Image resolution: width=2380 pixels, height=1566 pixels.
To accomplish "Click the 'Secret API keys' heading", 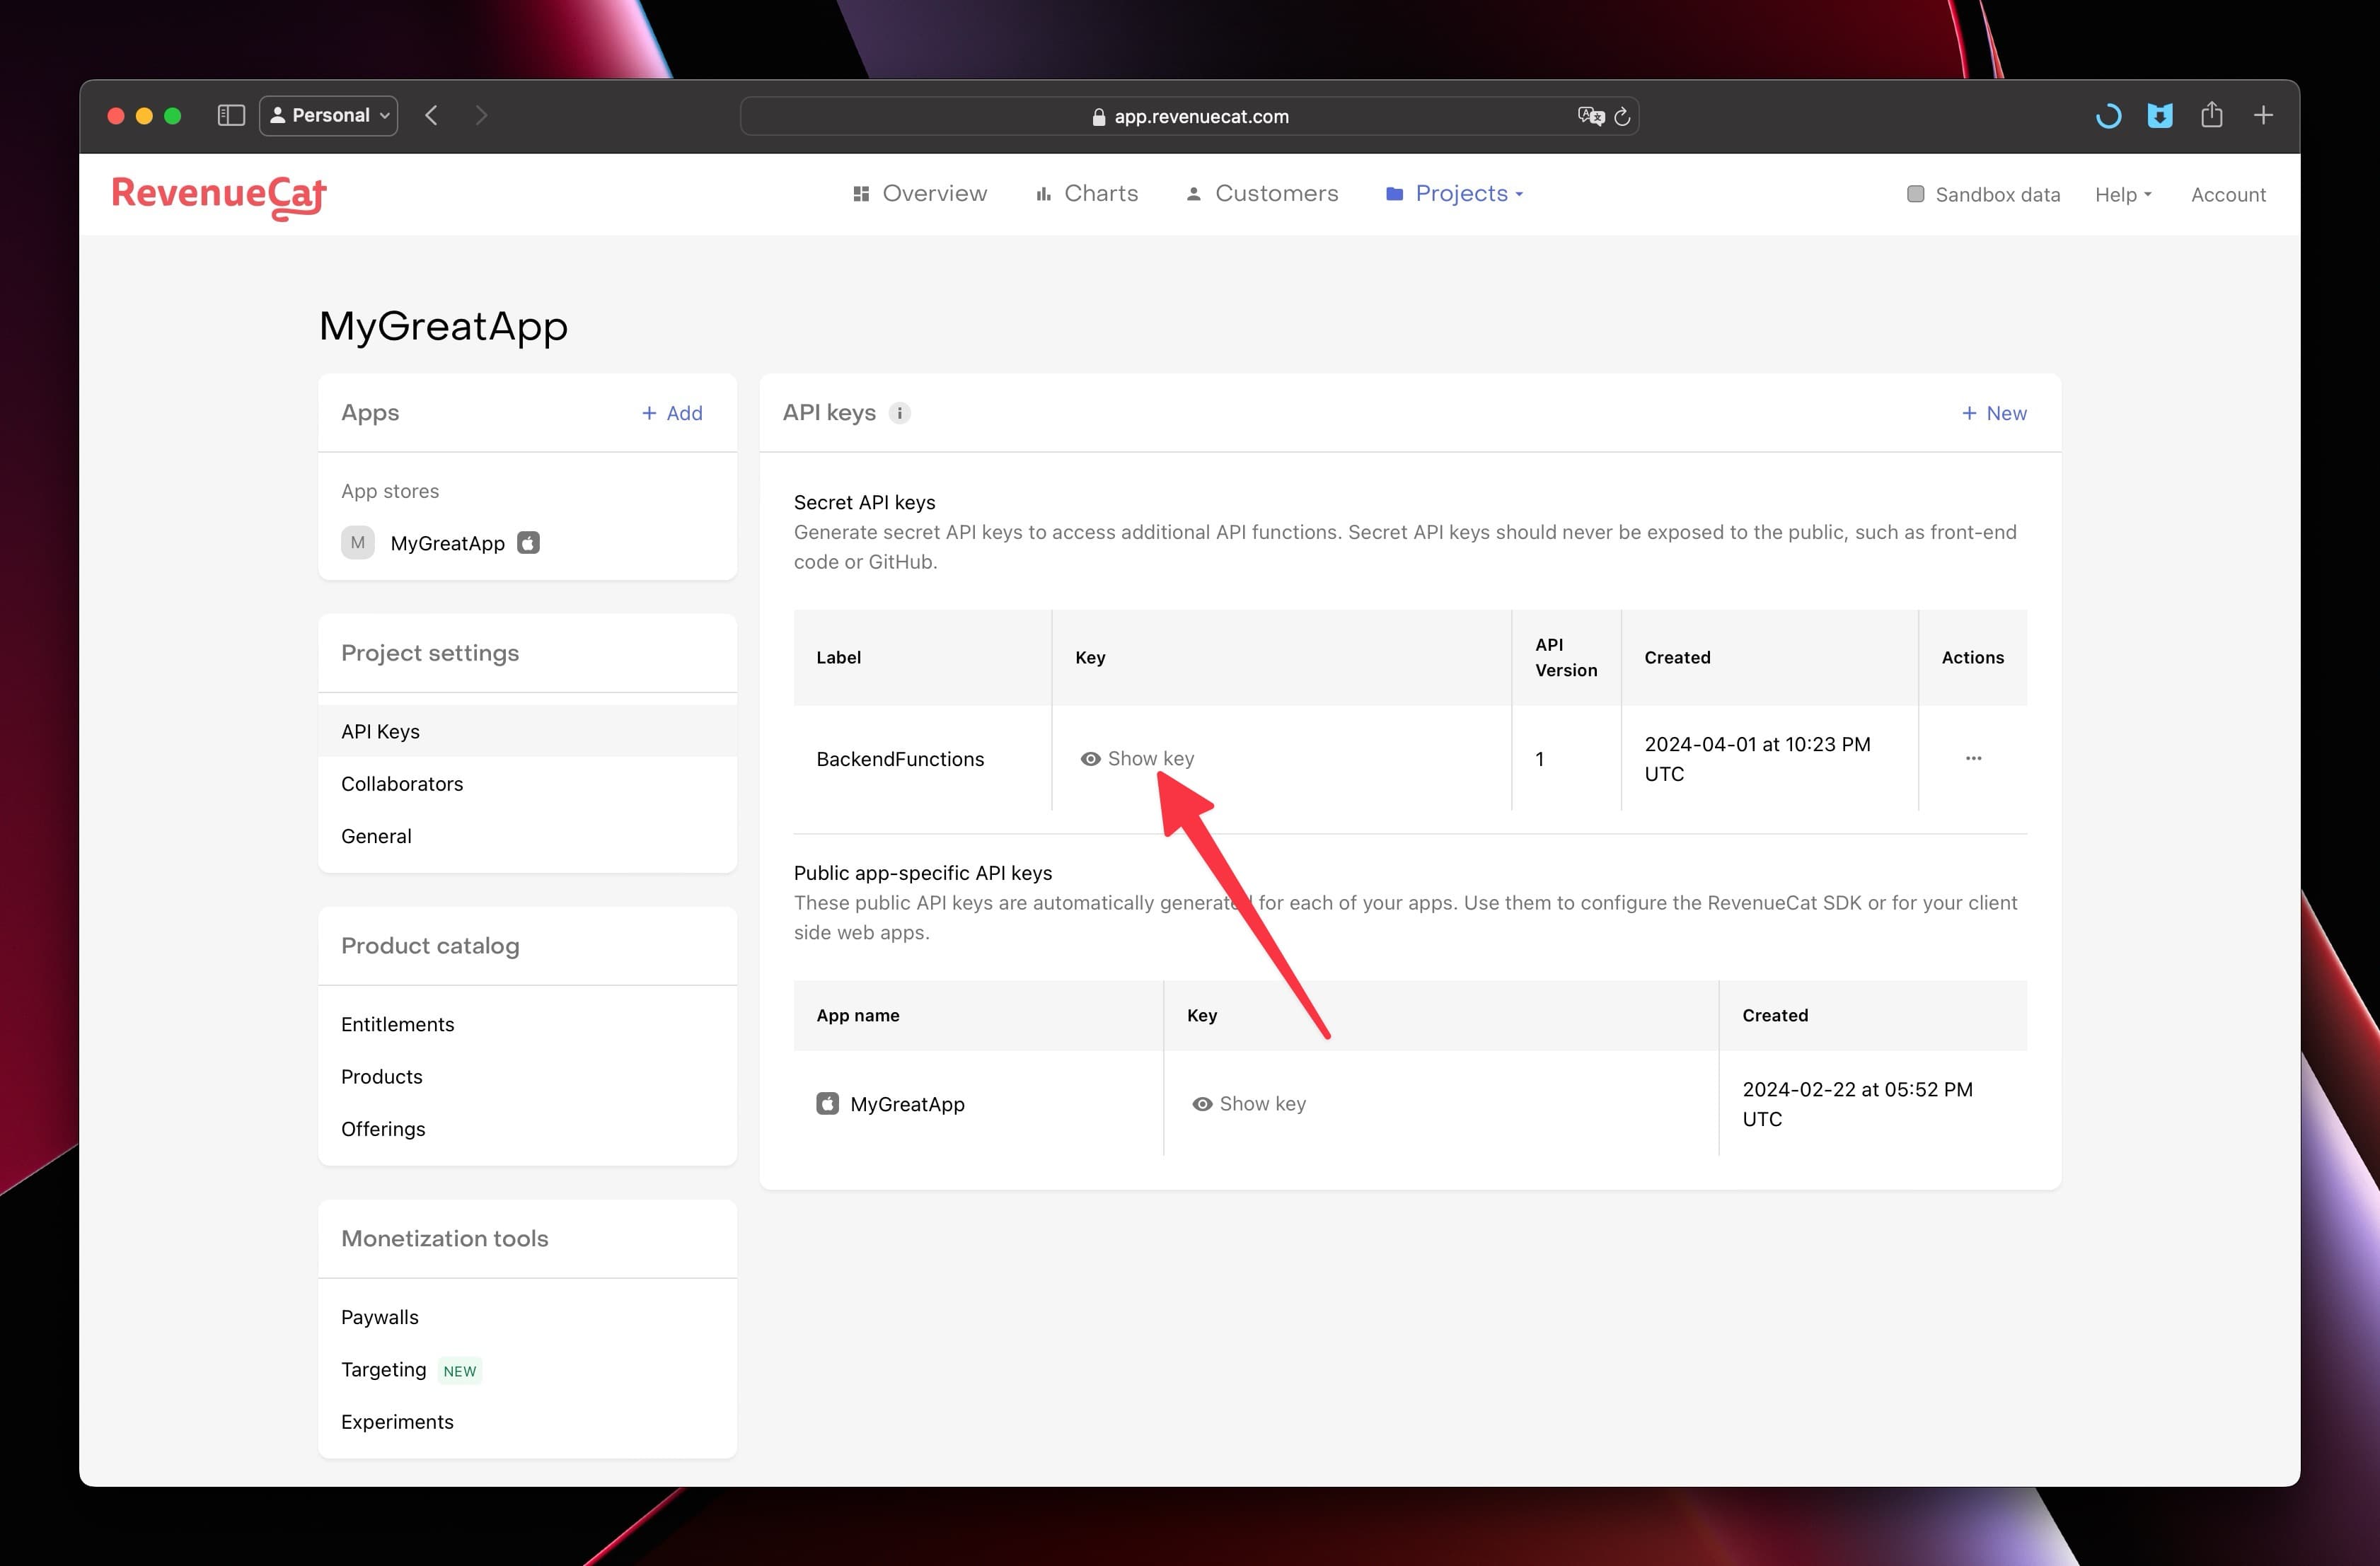I will pos(864,502).
